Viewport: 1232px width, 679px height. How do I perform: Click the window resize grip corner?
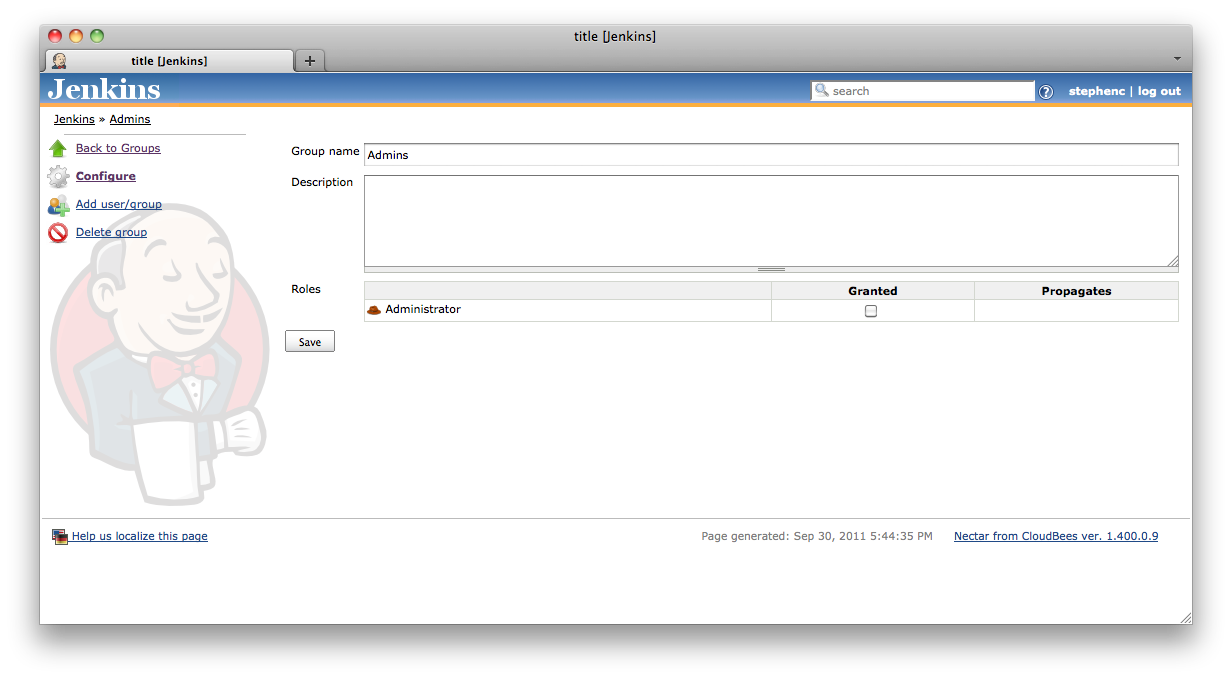[1185, 618]
